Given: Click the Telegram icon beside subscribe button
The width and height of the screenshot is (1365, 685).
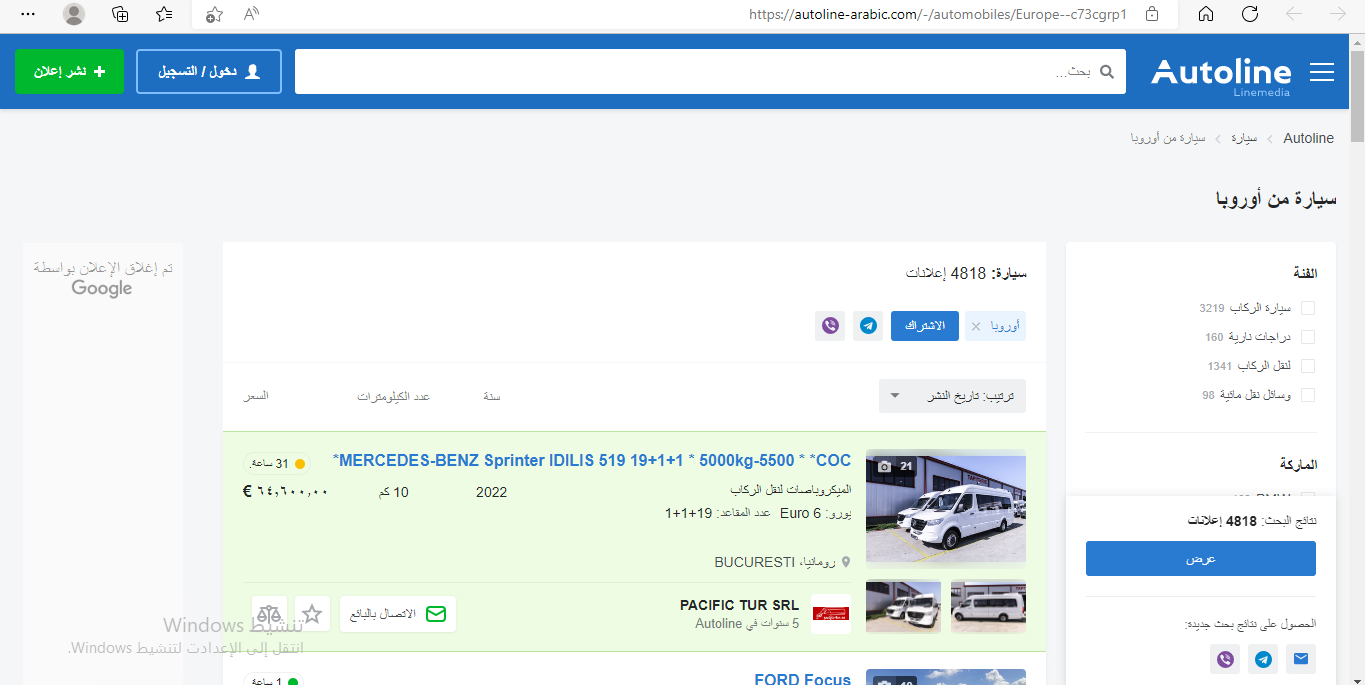Looking at the screenshot, I should click(868, 326).
